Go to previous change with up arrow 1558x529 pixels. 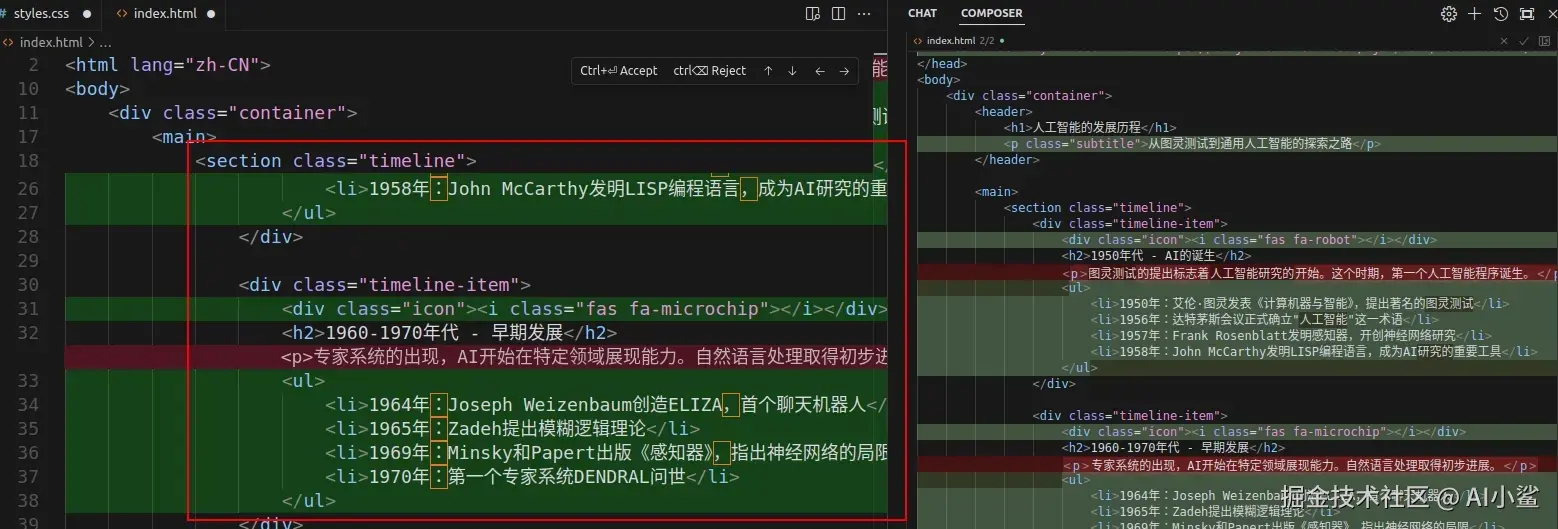tap(768, 71)
